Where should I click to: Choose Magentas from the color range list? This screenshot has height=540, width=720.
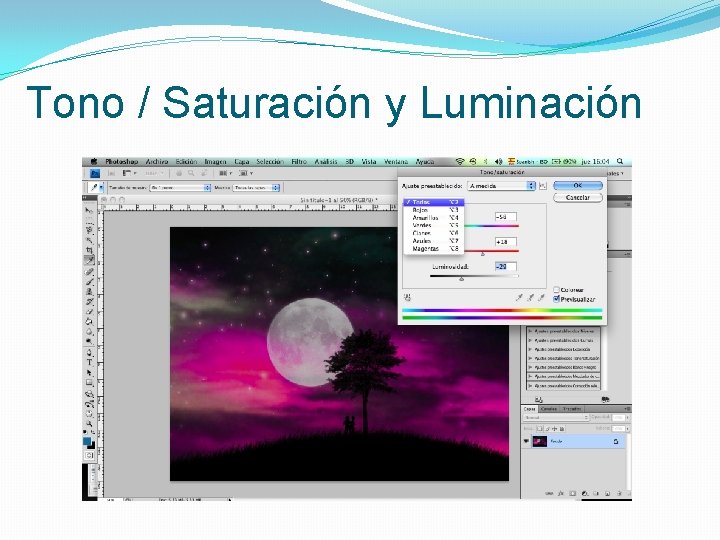434,248
